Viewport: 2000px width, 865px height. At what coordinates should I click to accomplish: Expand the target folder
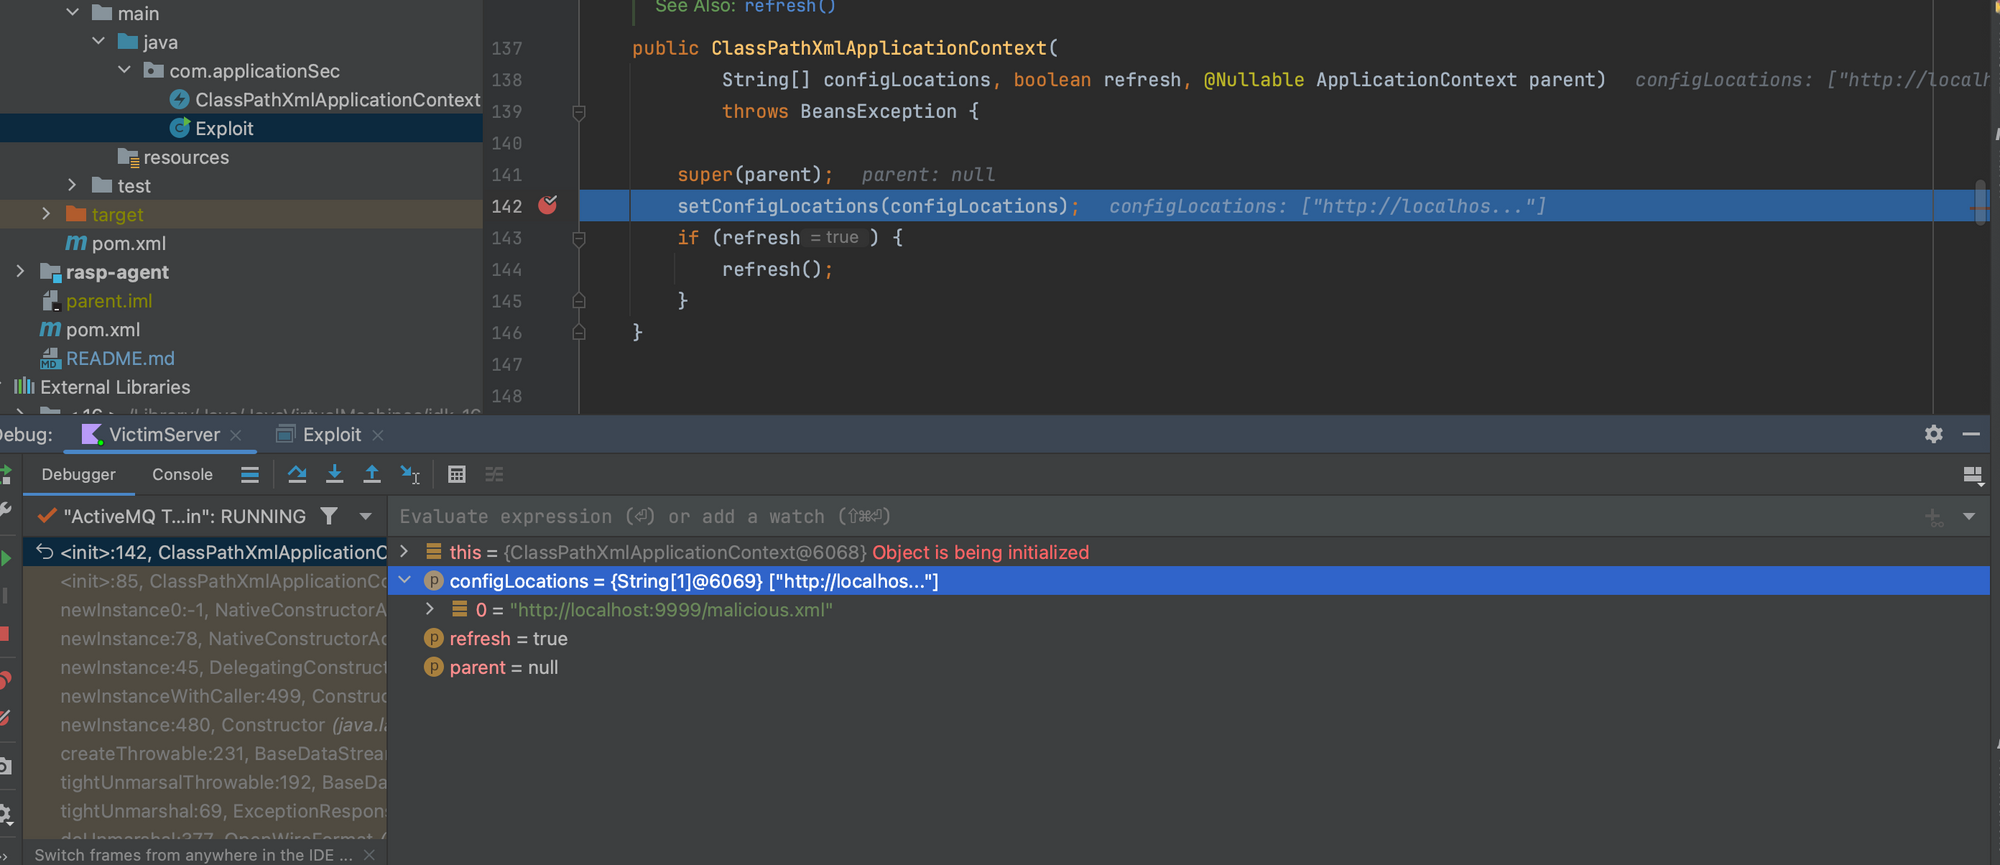46,214
